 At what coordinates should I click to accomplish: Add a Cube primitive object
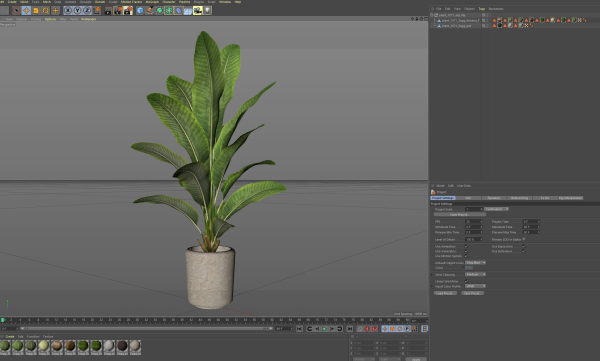pyautogui.click(x=140, y=10)
